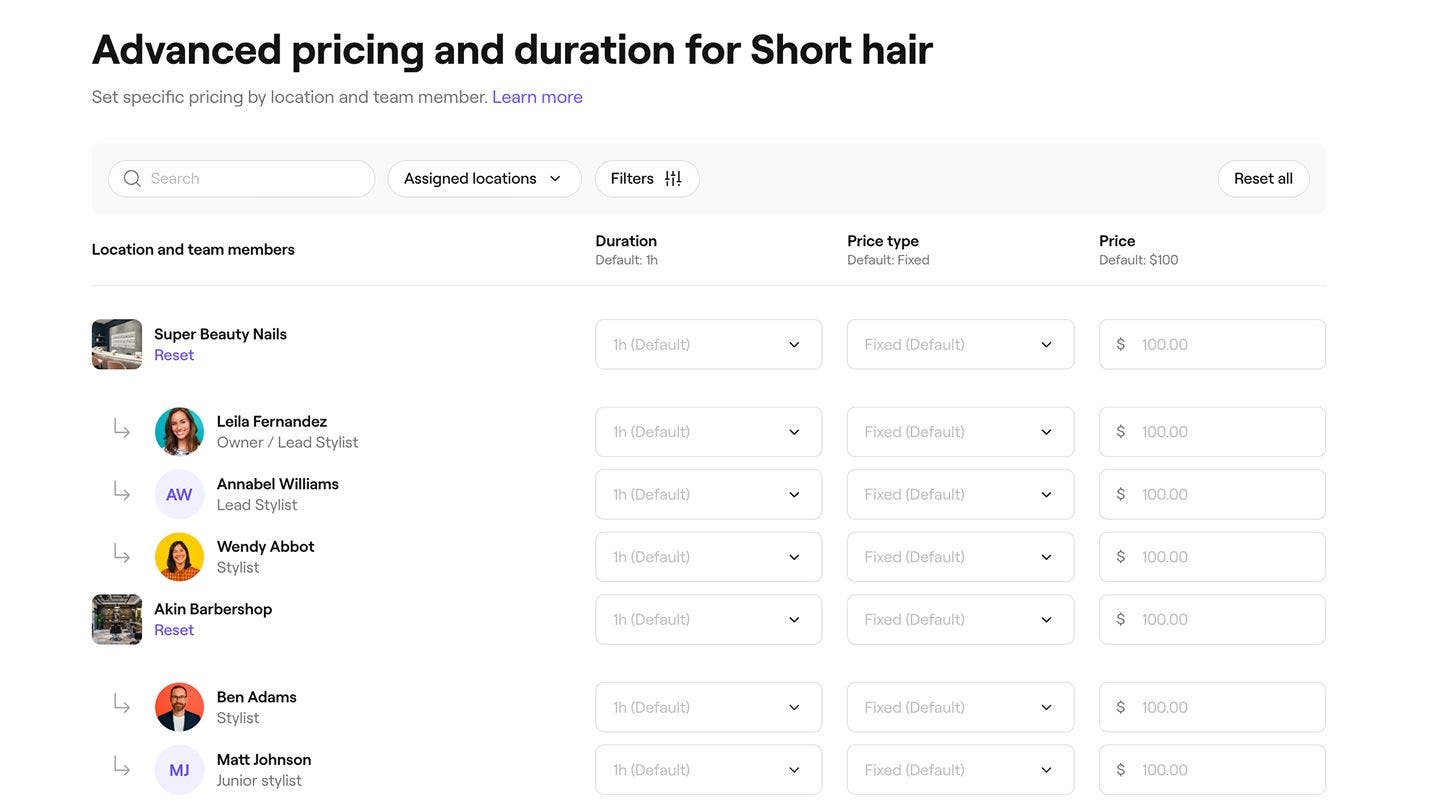Click Annabel Williams' AW avatar

[179, 495]
